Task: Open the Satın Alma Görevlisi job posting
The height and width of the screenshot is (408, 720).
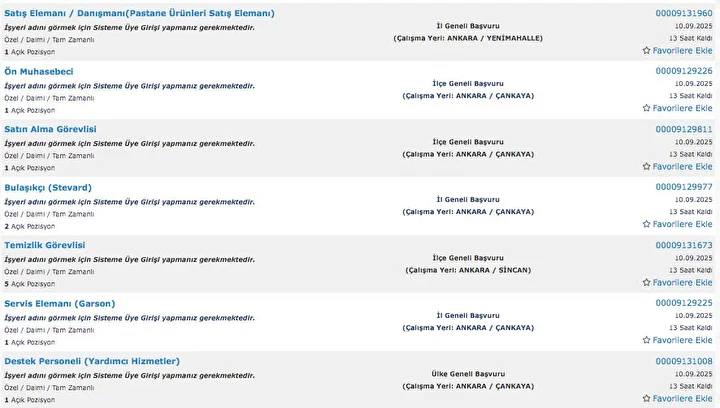Action: point(50,129)
